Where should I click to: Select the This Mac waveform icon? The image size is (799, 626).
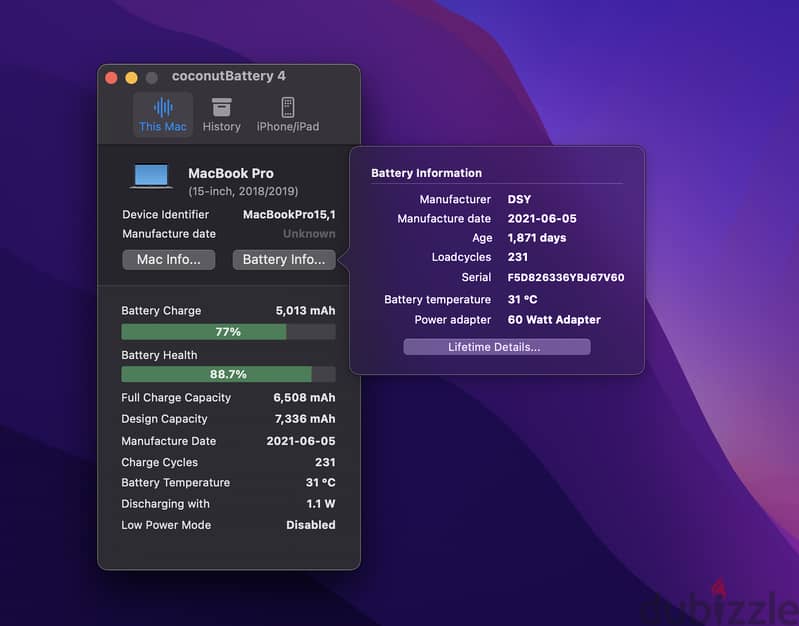(163, 108)
